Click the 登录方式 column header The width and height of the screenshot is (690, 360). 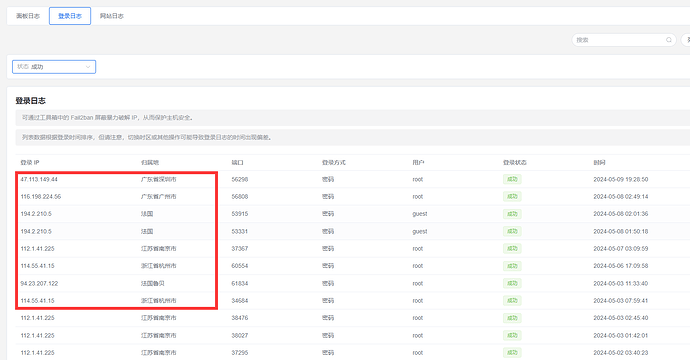[x=334, y=162]
